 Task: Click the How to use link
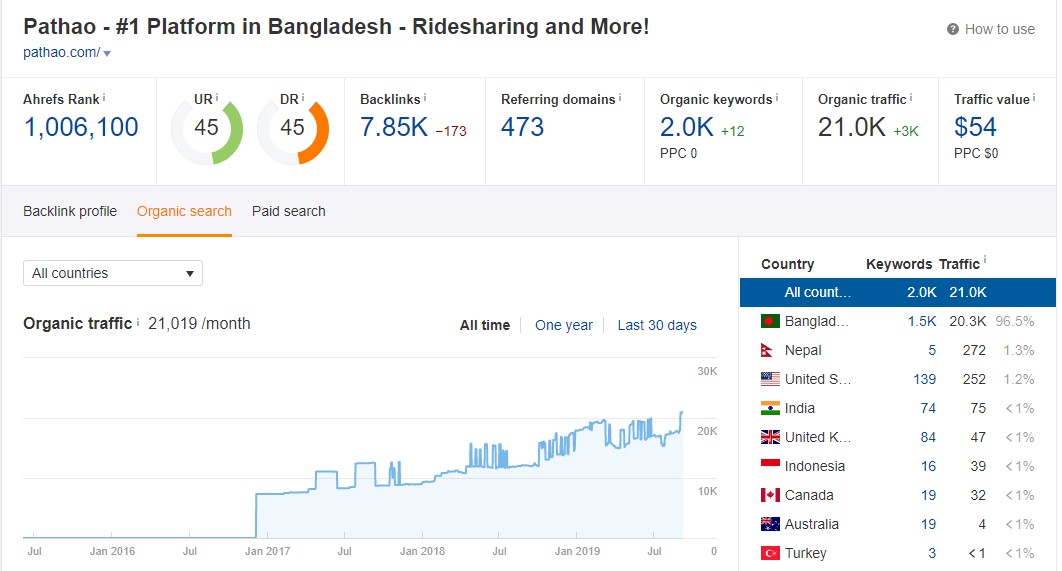click(x=1000, y=29)
